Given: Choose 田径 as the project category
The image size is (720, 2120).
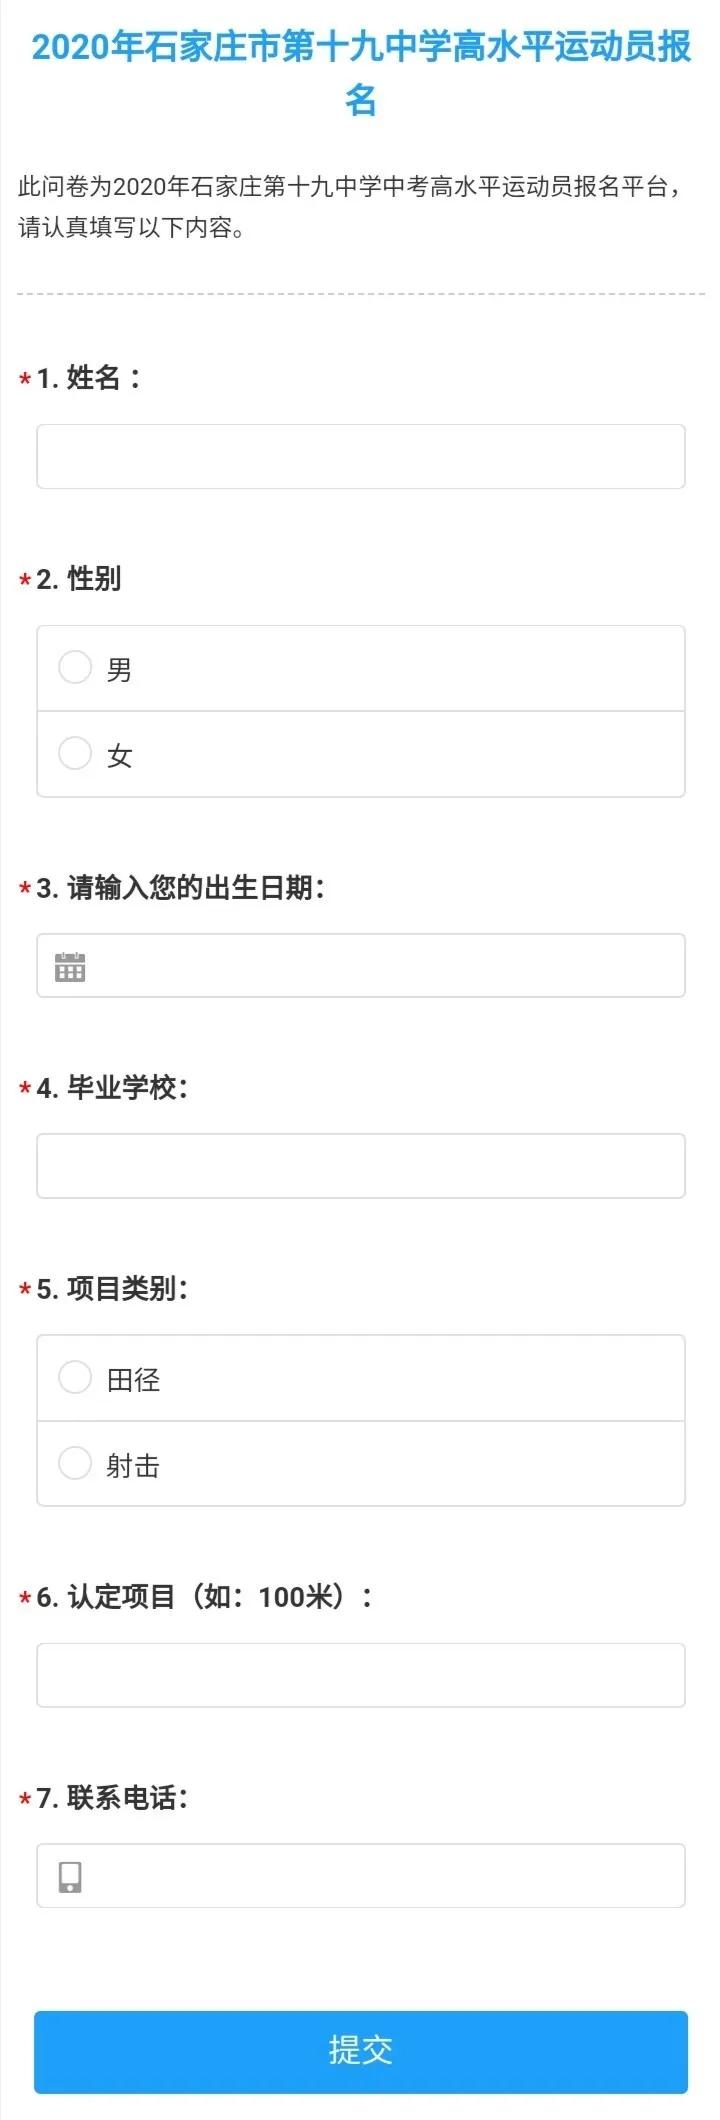Looking at the screenshot, I should coord(75,1376).
